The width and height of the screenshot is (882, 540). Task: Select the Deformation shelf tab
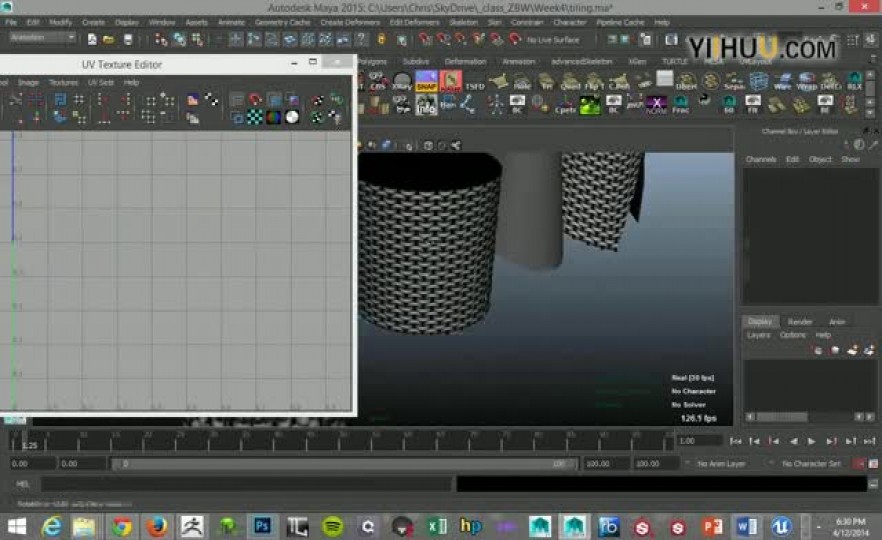[465, 61]
